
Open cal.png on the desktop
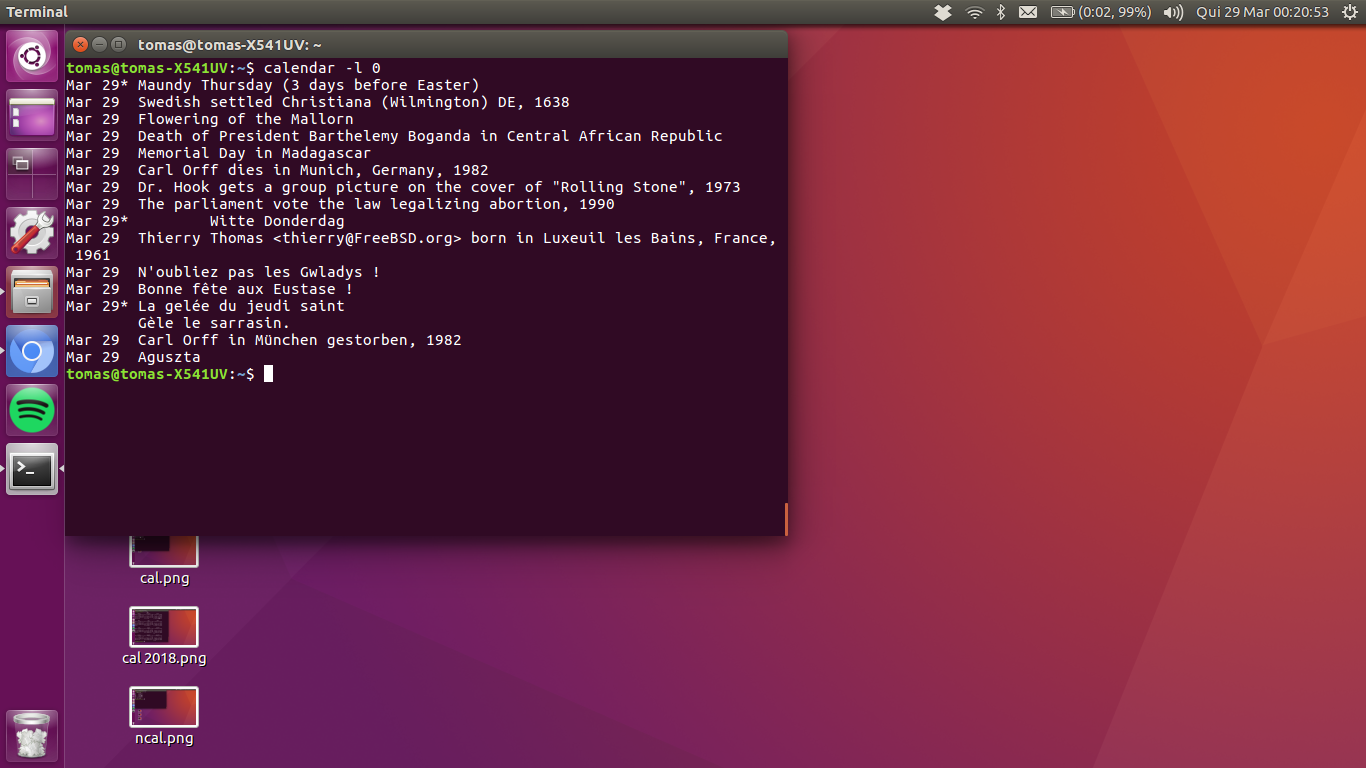163,549
